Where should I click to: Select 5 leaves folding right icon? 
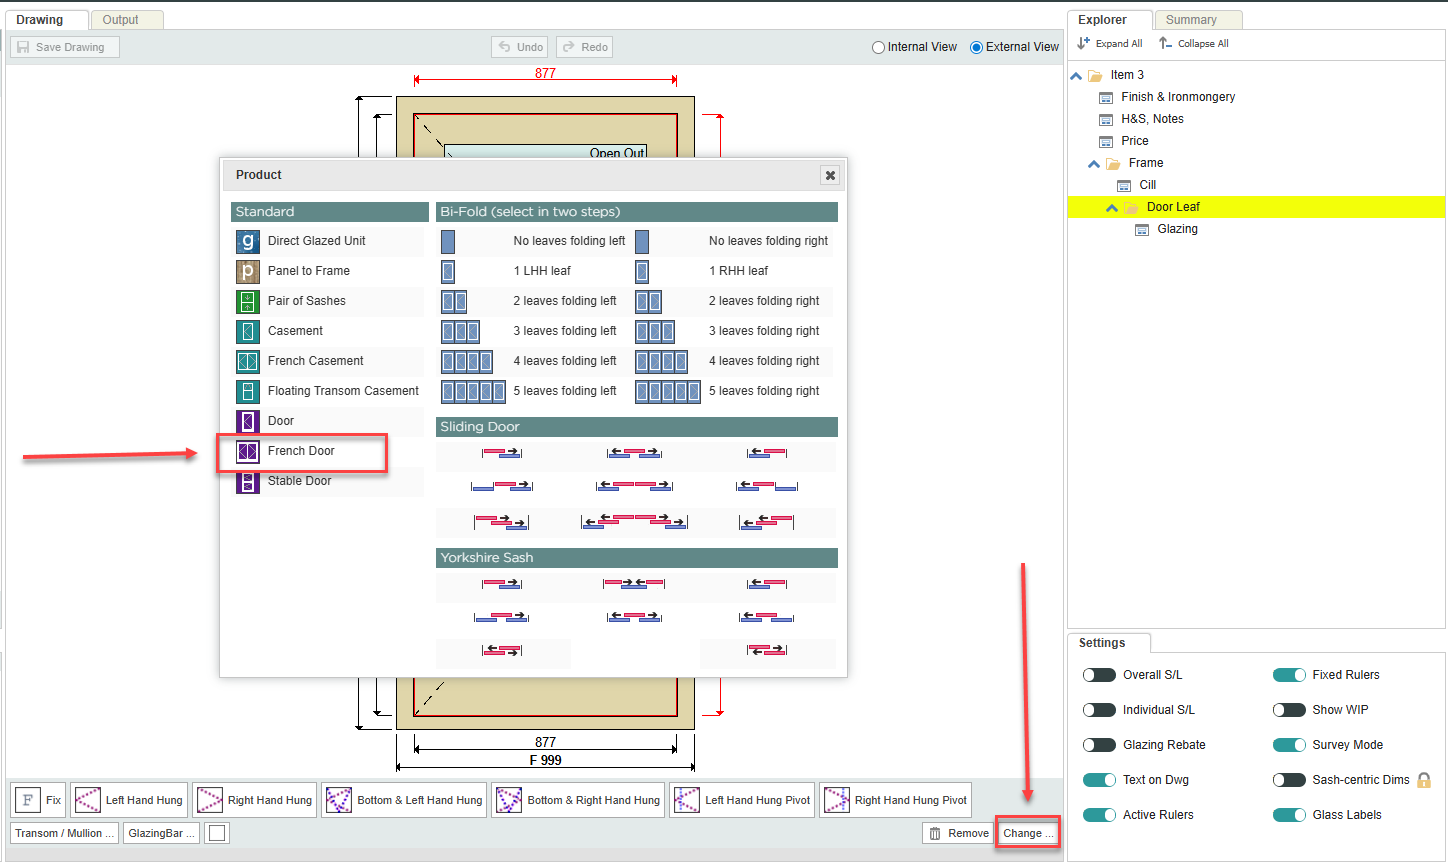tap(667, 392)
